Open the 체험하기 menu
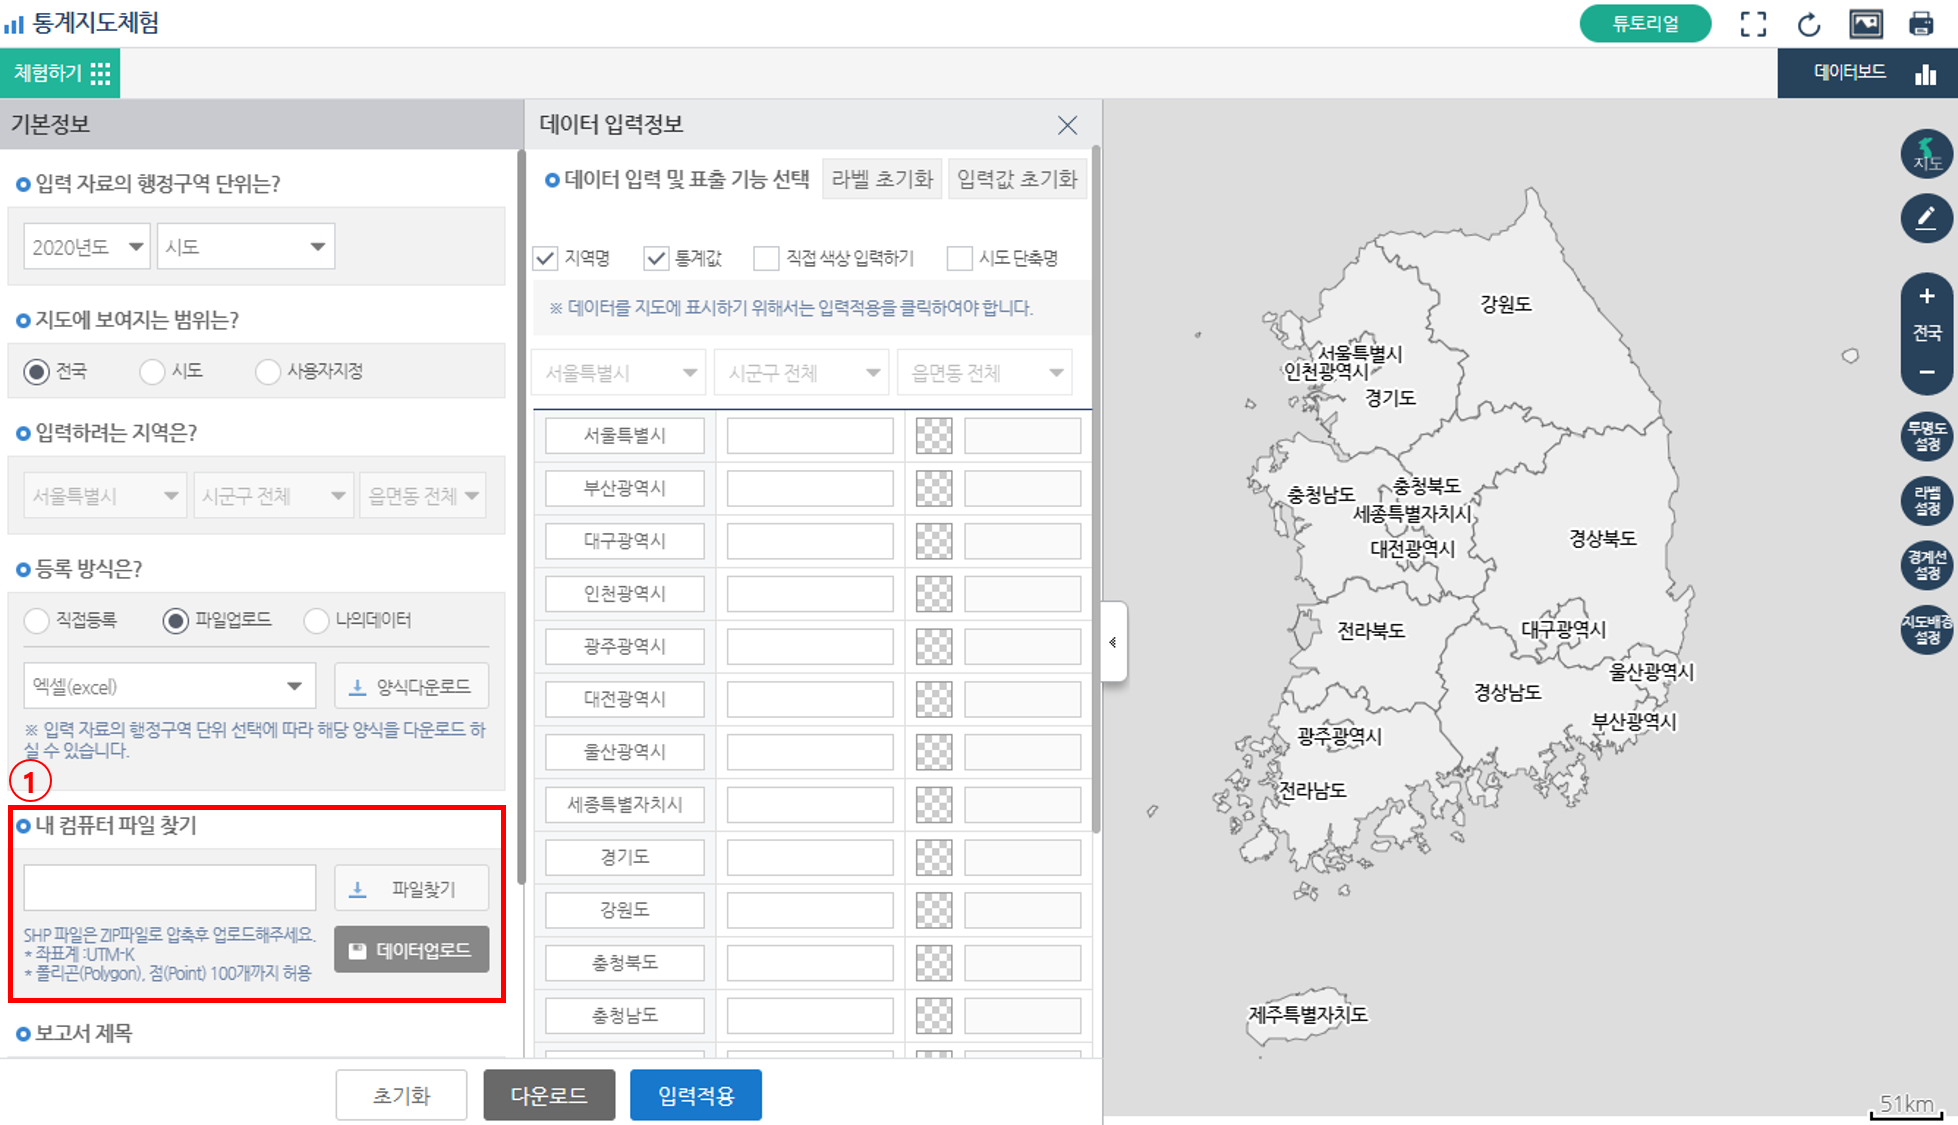This screenshot has width=1958, height=1125. pyautogui.click(x=60, y=71)
